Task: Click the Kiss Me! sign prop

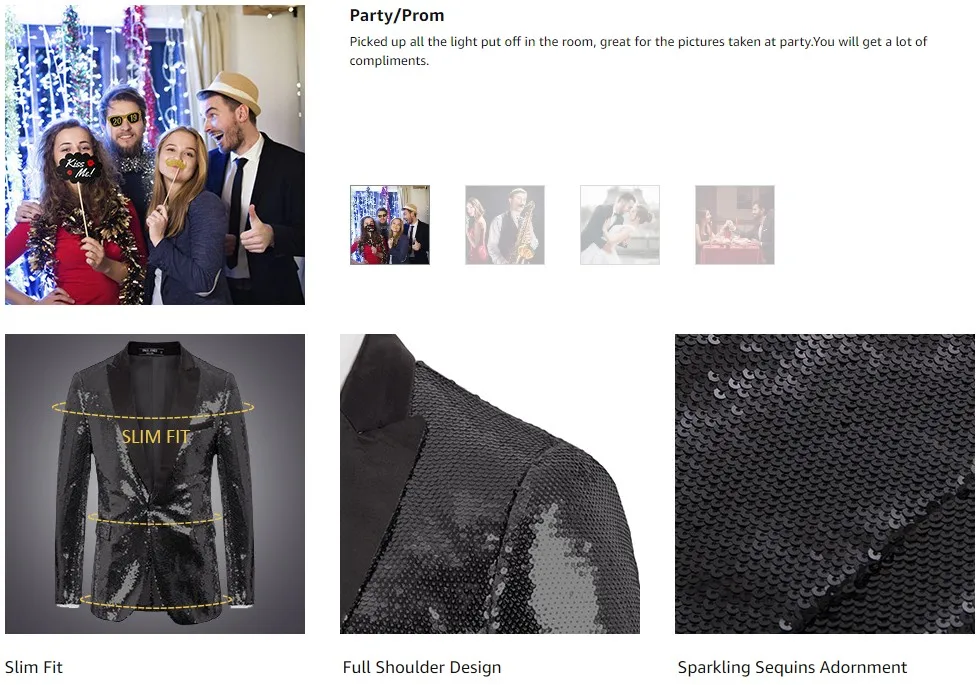Action: (x=80, y=167)
